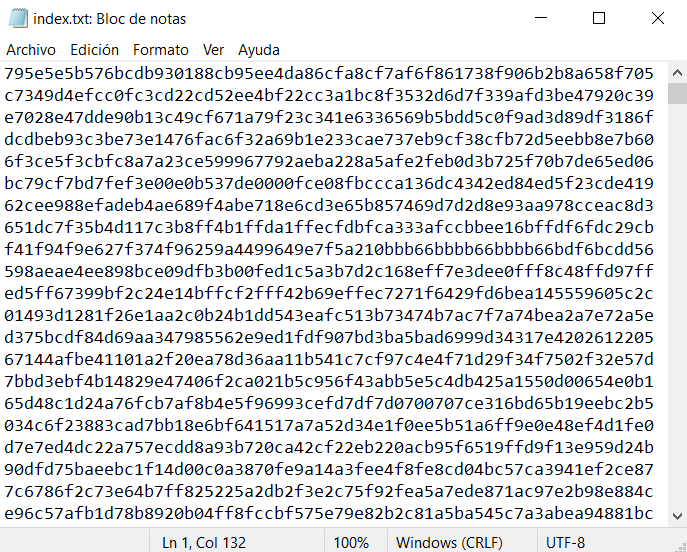The image size is (687, 552).
Task: Click the vertical scrollbar thumb
Action: click(677, 93)
